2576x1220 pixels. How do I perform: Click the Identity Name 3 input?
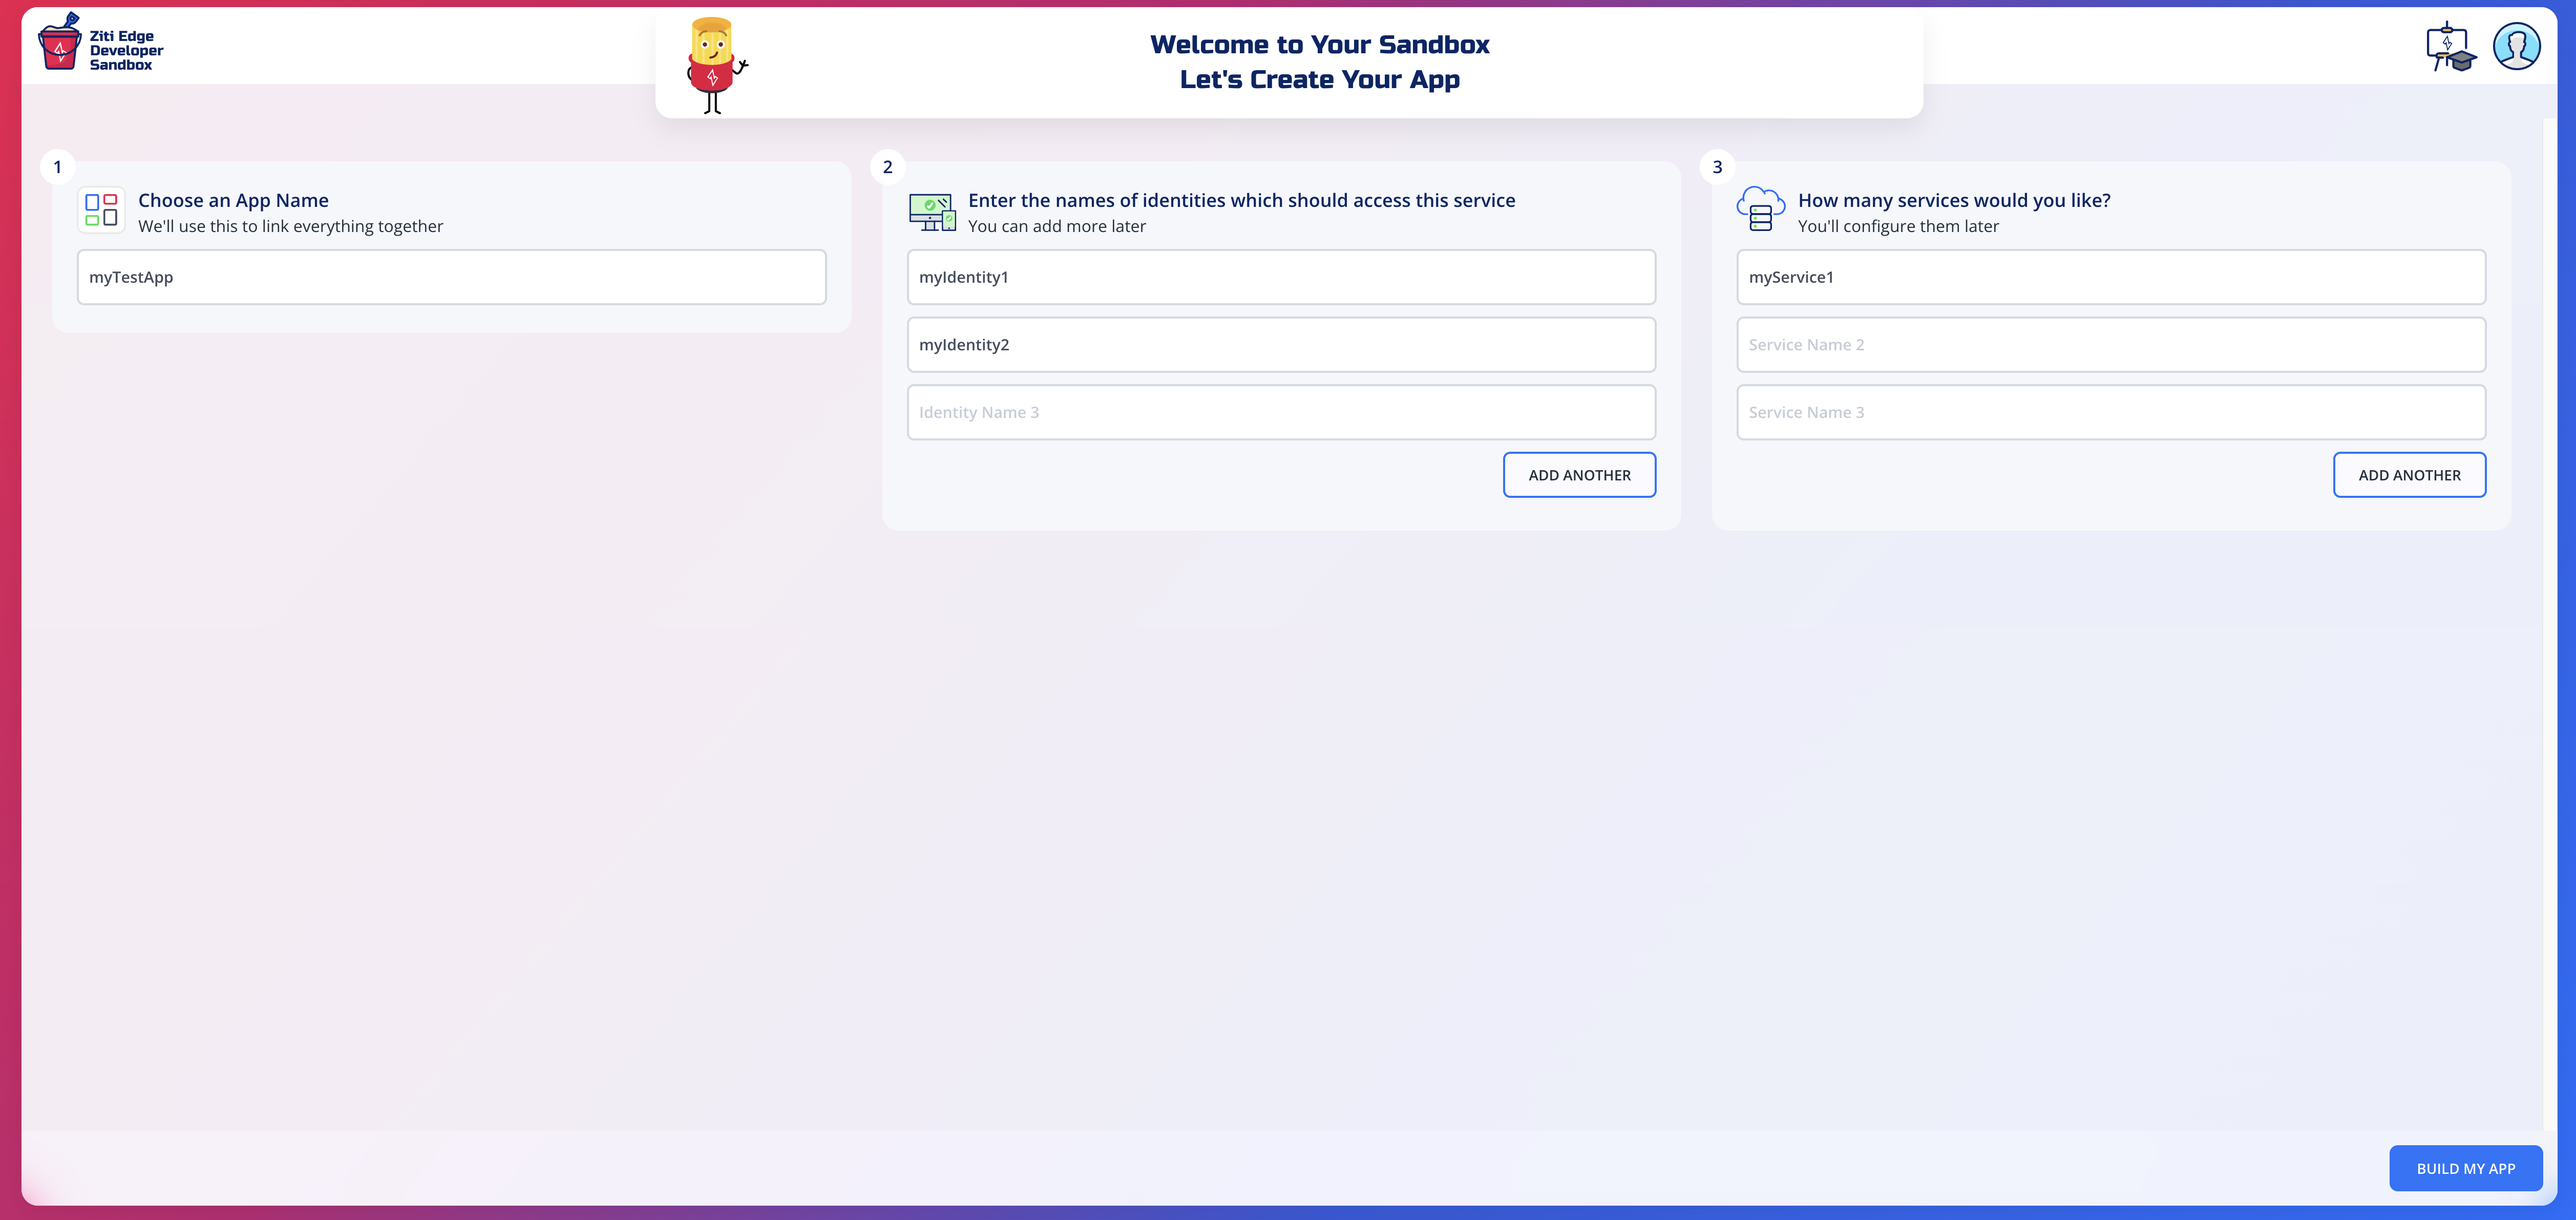pyautogui.click(x=1281, y=412)
